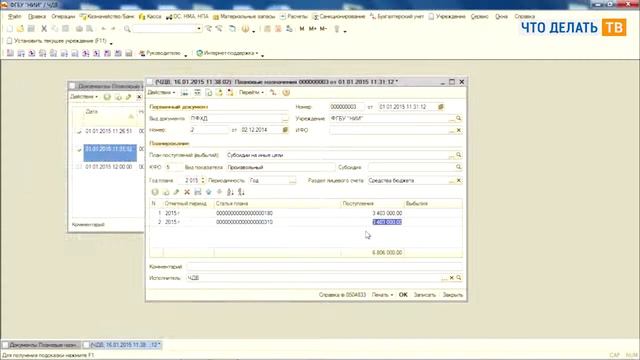Select the row with article ending in 310
This screenshot has width=640, height=360.
pos(306,222)
